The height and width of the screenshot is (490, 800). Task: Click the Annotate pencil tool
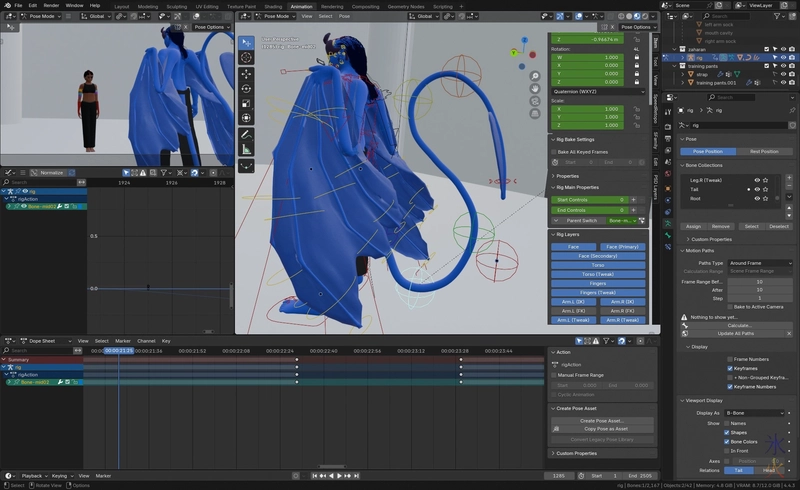tap(246, 133)
